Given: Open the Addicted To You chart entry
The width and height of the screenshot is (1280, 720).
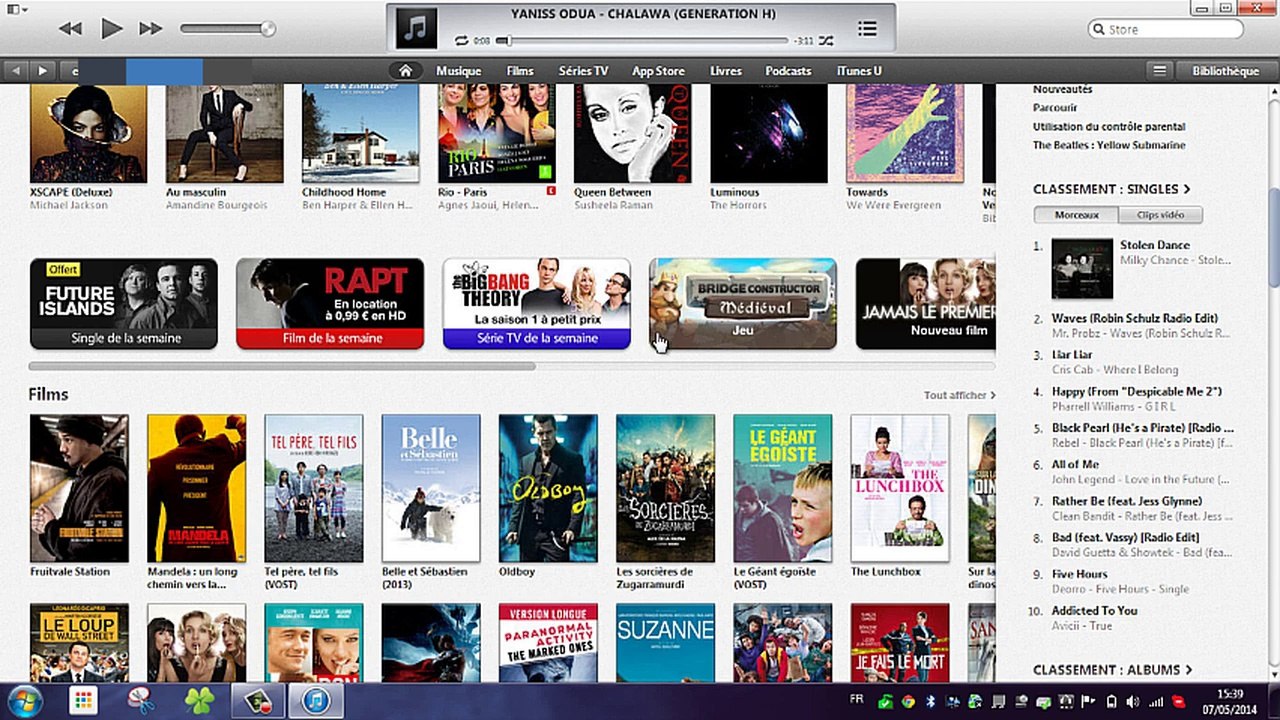Looking at the screenshot, I should 1094,610.
